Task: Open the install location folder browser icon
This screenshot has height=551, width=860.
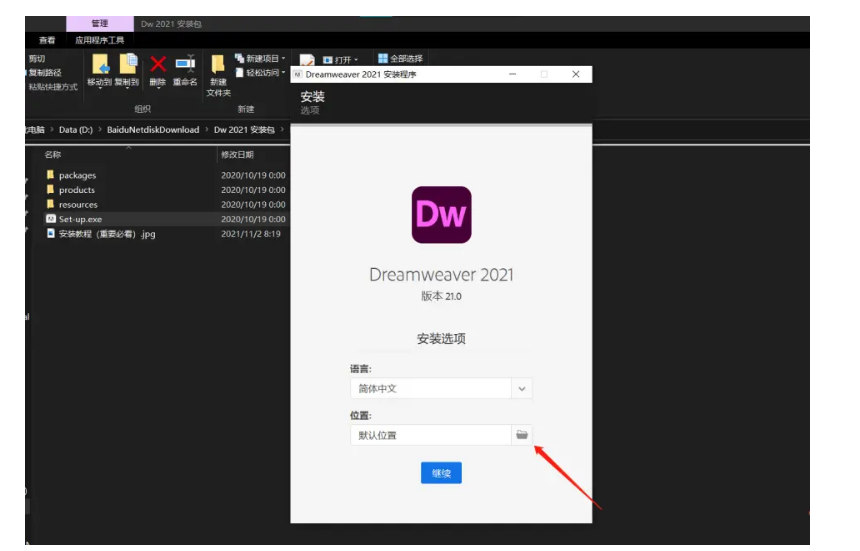Action: 522,435
